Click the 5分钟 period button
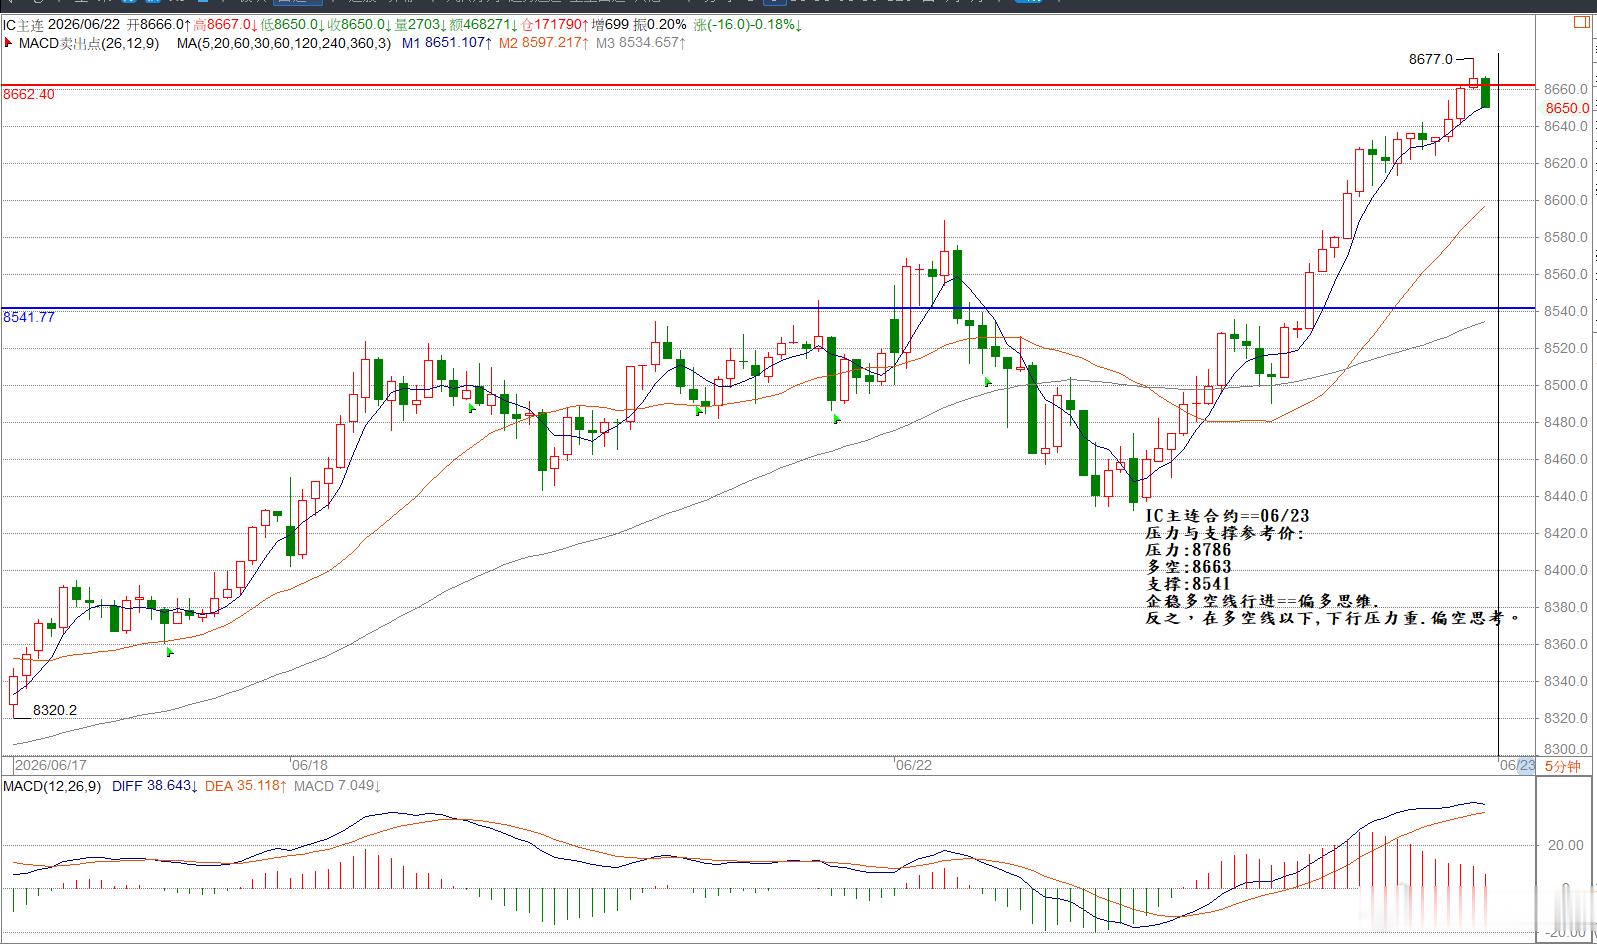This screenshot has height=947, width=1597. tap(1563, 766)
